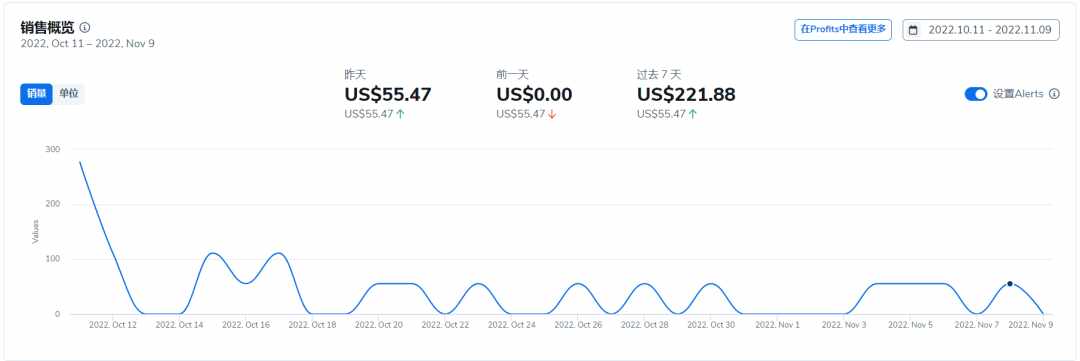Image resolution: width=1080 pixels, height=361 pixels.
Task: Click x-axis label 2022. Nov 5
Action: (911, 324)
